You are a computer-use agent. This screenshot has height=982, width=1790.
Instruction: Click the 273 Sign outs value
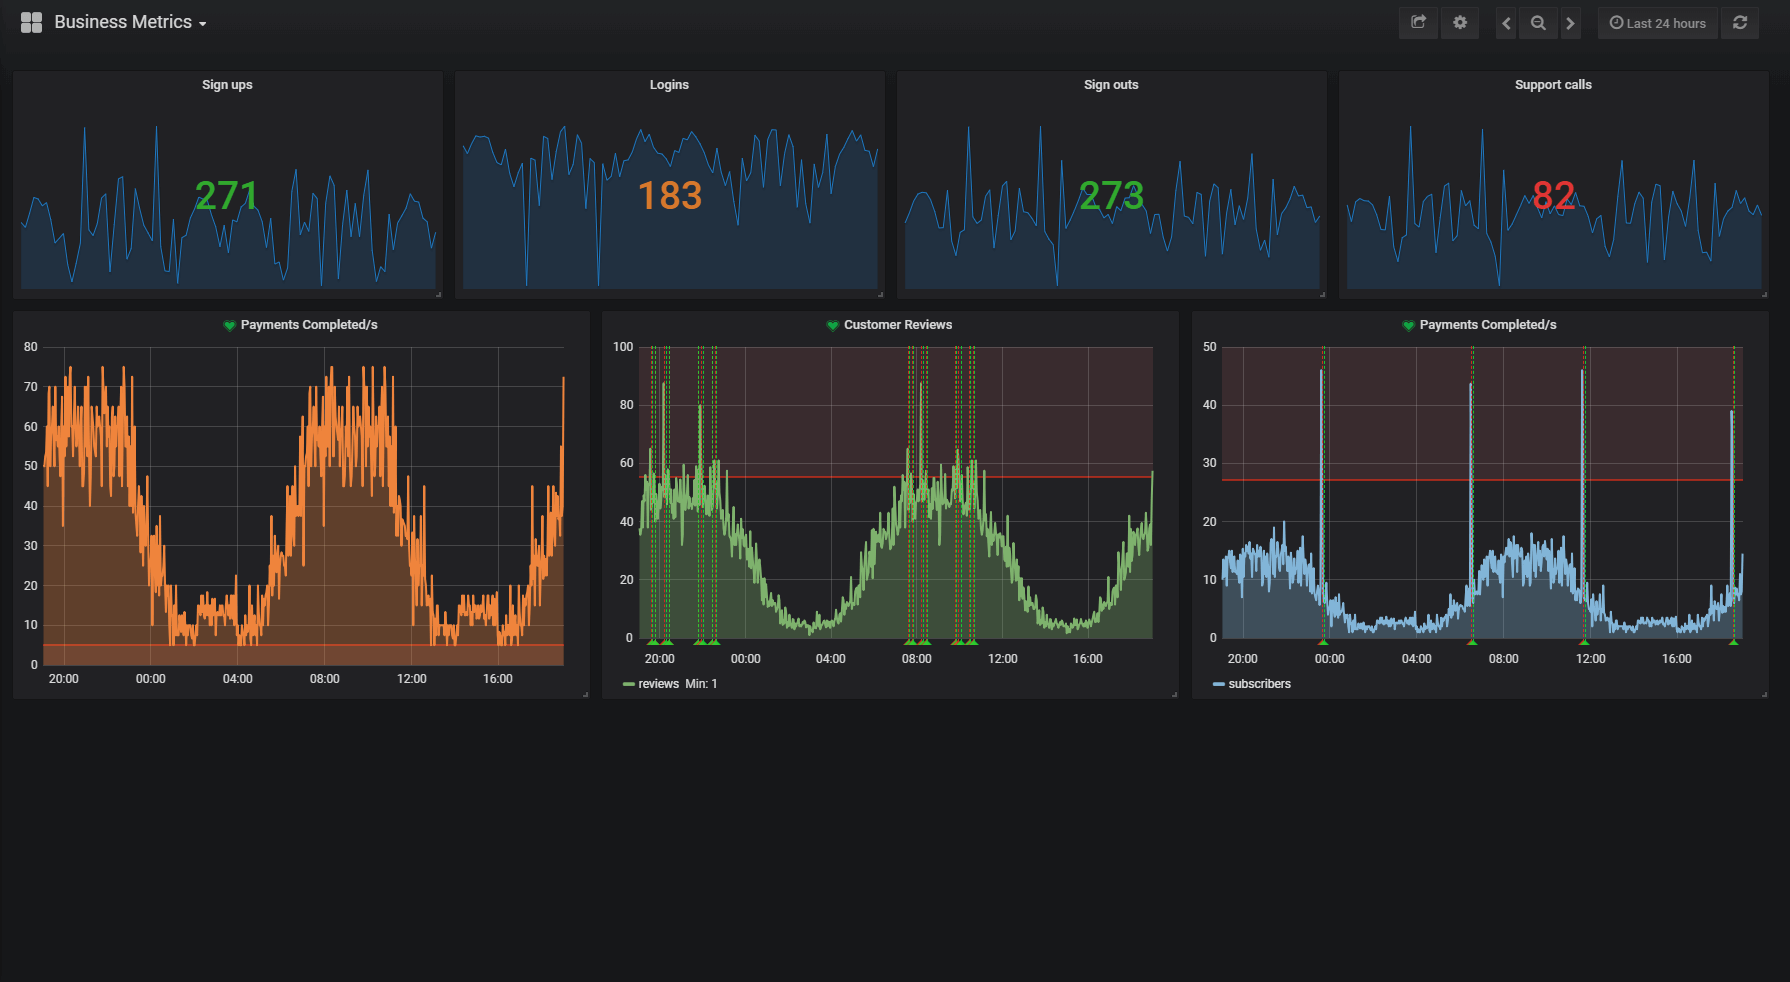pos(1112,195)
